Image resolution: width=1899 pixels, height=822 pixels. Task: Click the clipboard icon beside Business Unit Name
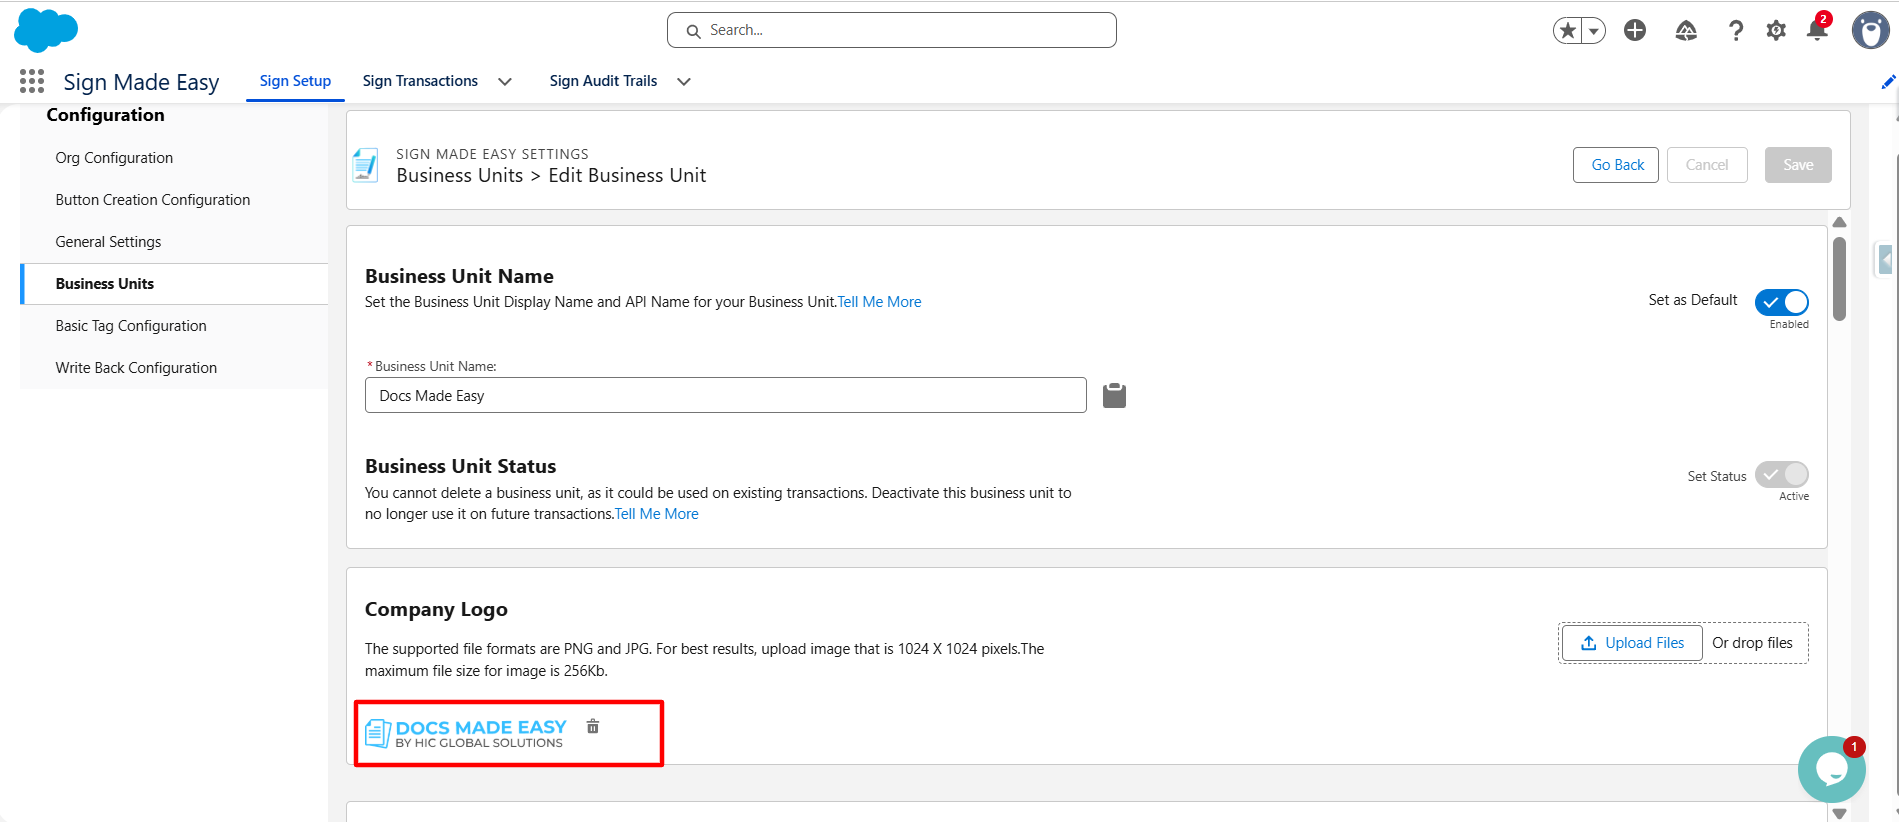[x=1114, y=395]
